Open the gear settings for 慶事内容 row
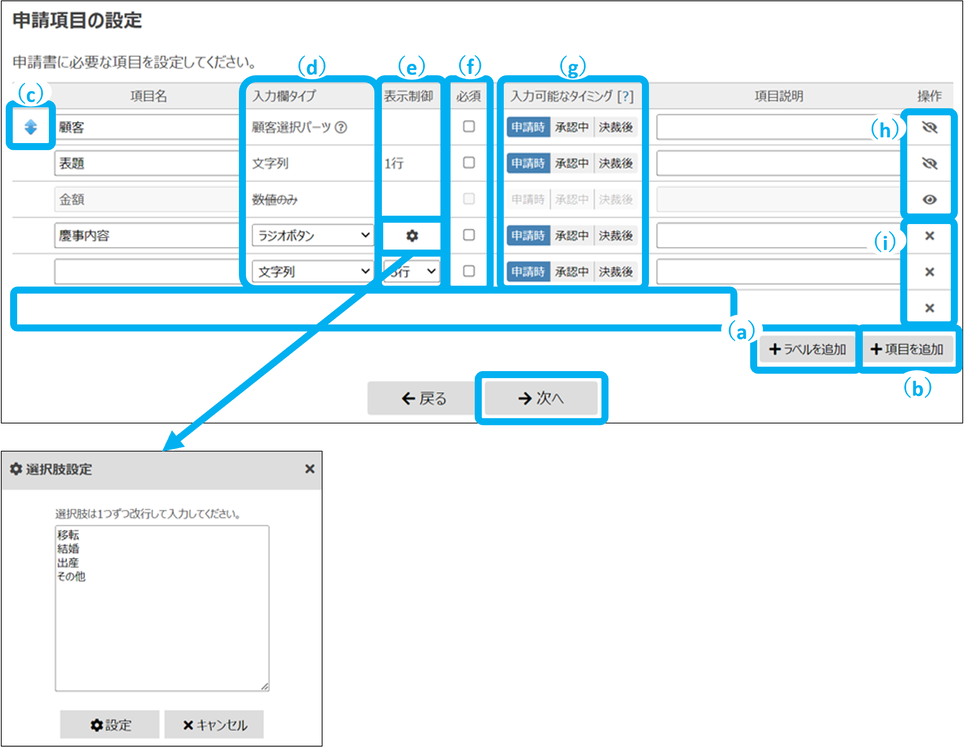The height and width of the screenshot is (747, 964). 411,236
